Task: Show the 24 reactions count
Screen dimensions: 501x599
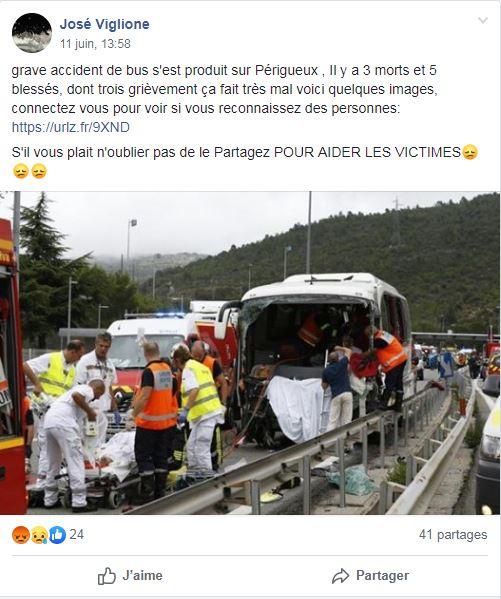Action: pyautogui.click(x=76, y=534)
